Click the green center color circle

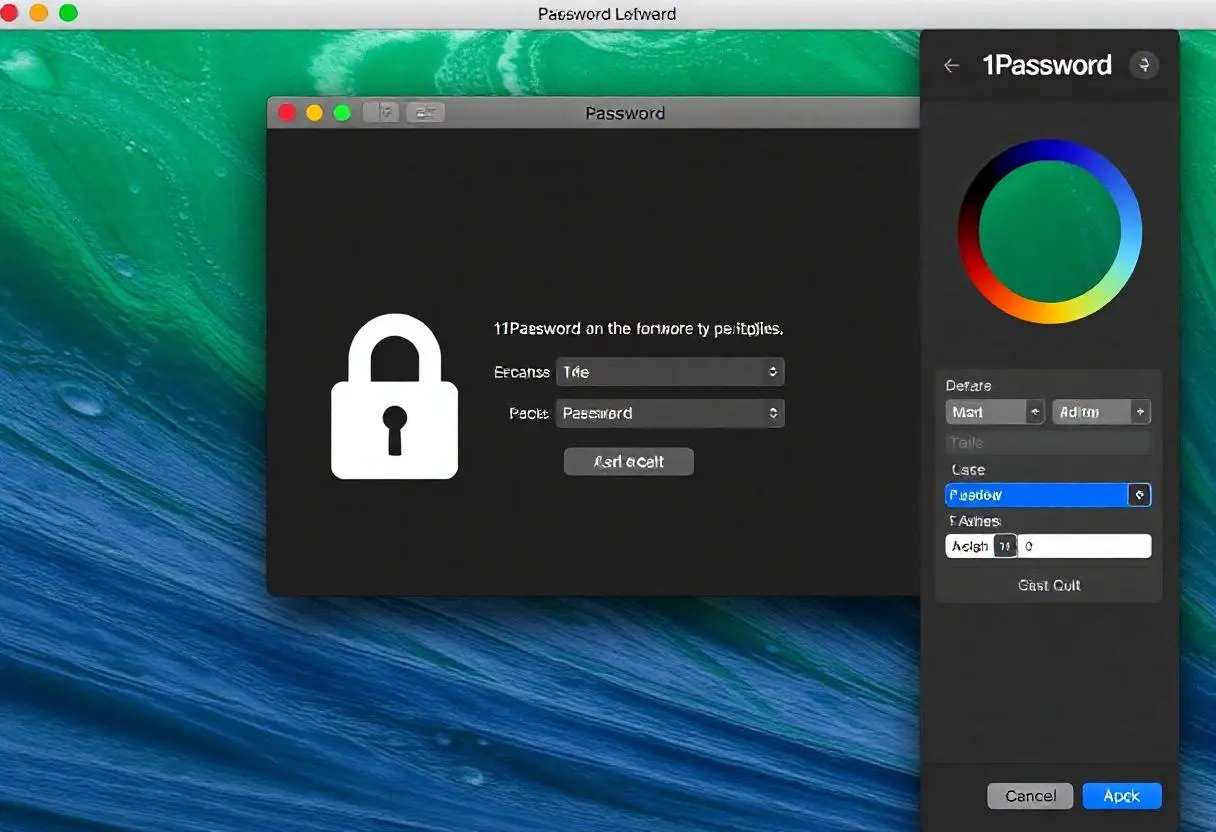click(x=1049, y=231)
